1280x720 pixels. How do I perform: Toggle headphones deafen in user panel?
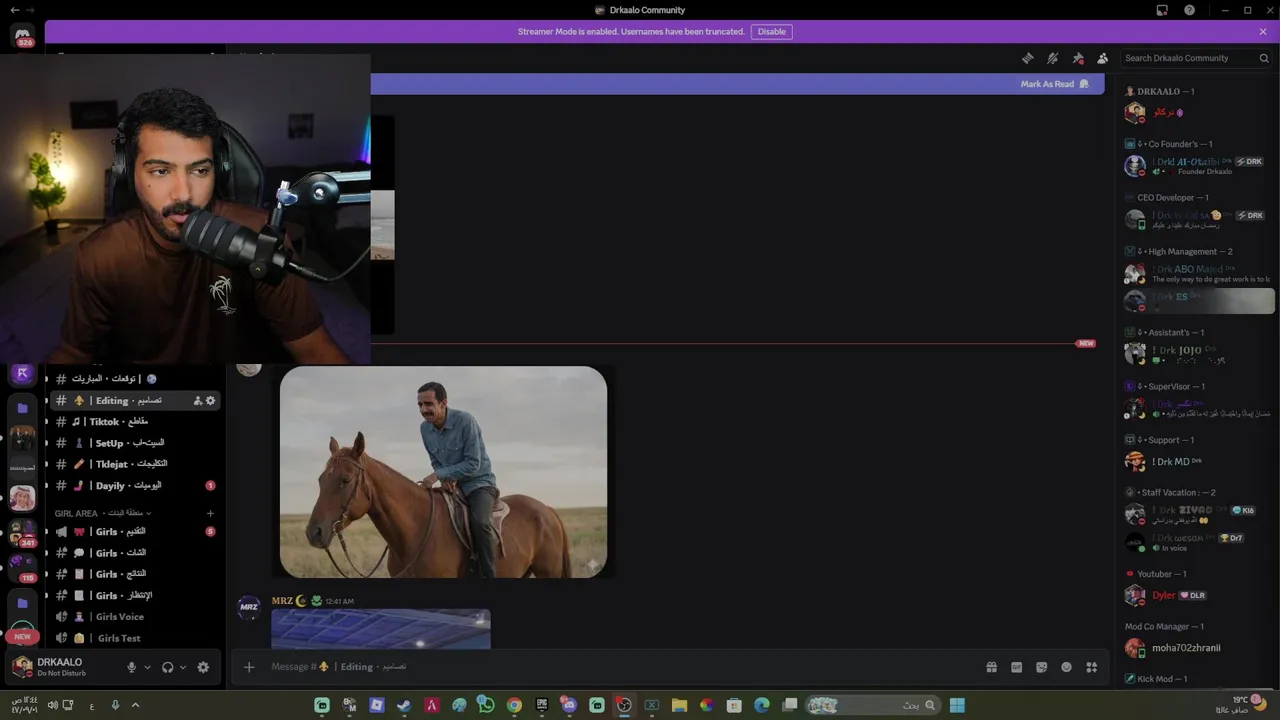pyautogui.click(x=167, y=667)
